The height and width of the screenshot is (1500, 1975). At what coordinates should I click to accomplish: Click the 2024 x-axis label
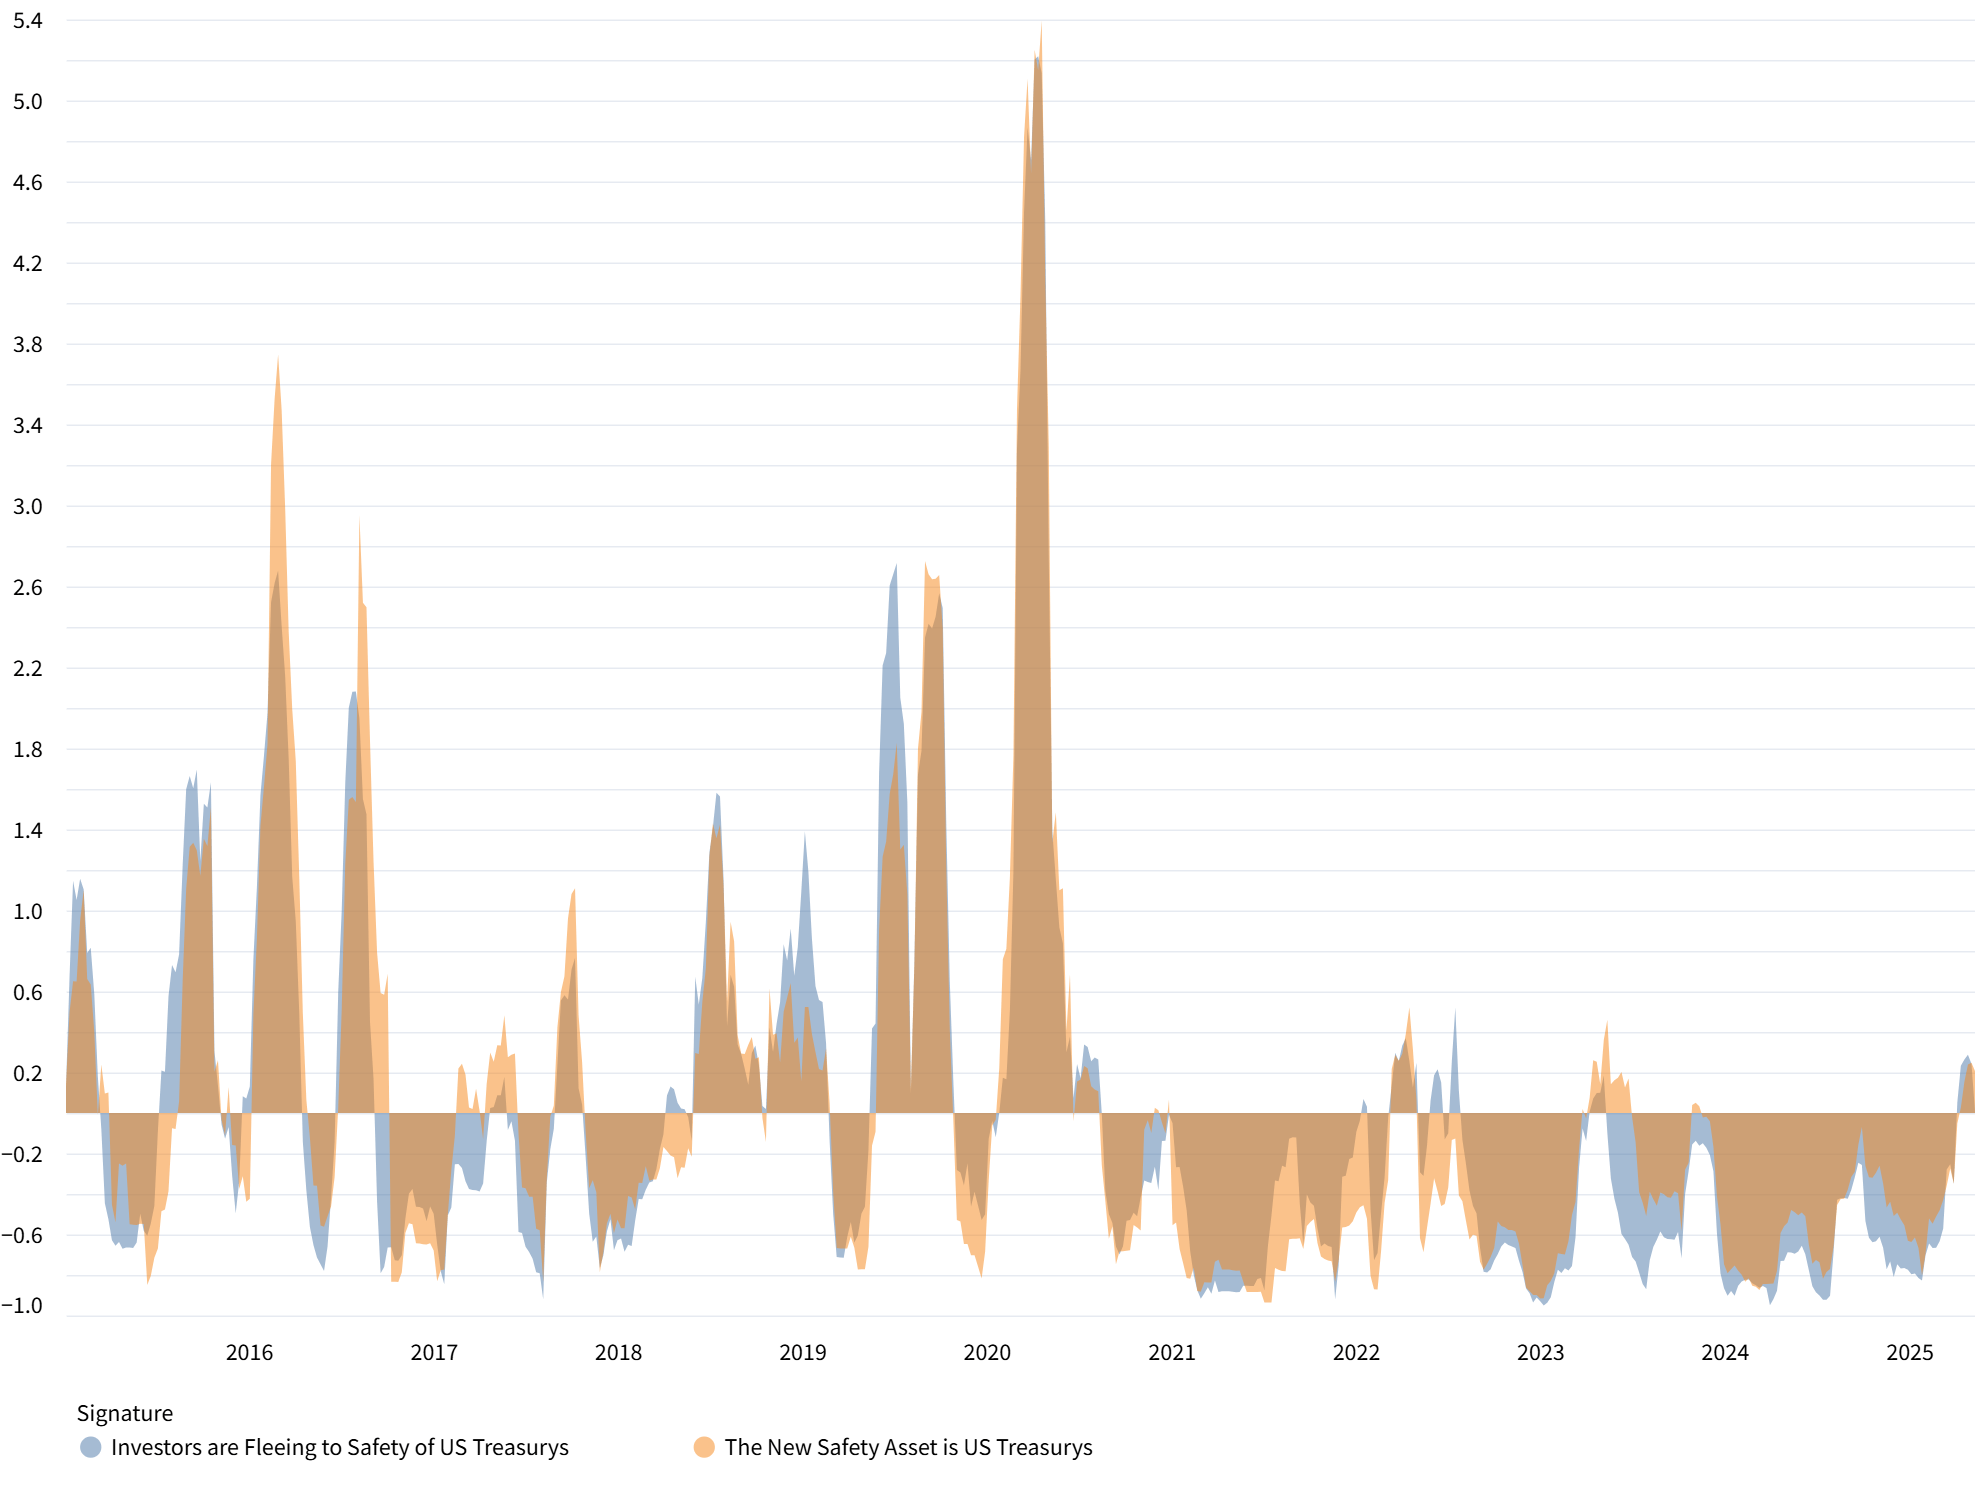[x=1725, y=1353]
